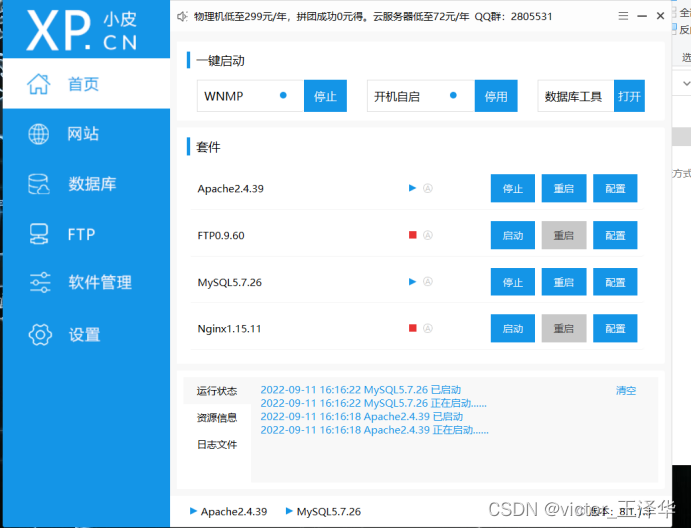The image size is (692, 528).
Task: Stop the WNMP one-click stack
Action: click(325, 96)
